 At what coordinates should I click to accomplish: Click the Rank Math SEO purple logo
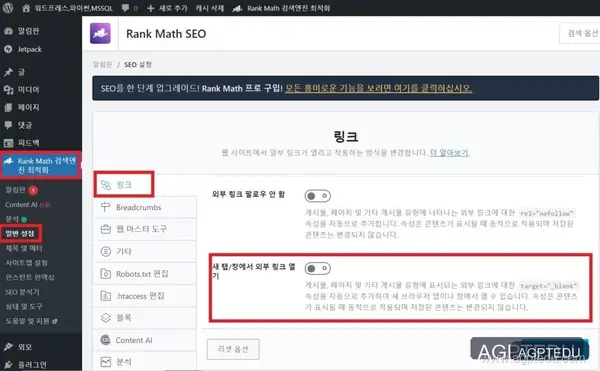pos(100,33)
